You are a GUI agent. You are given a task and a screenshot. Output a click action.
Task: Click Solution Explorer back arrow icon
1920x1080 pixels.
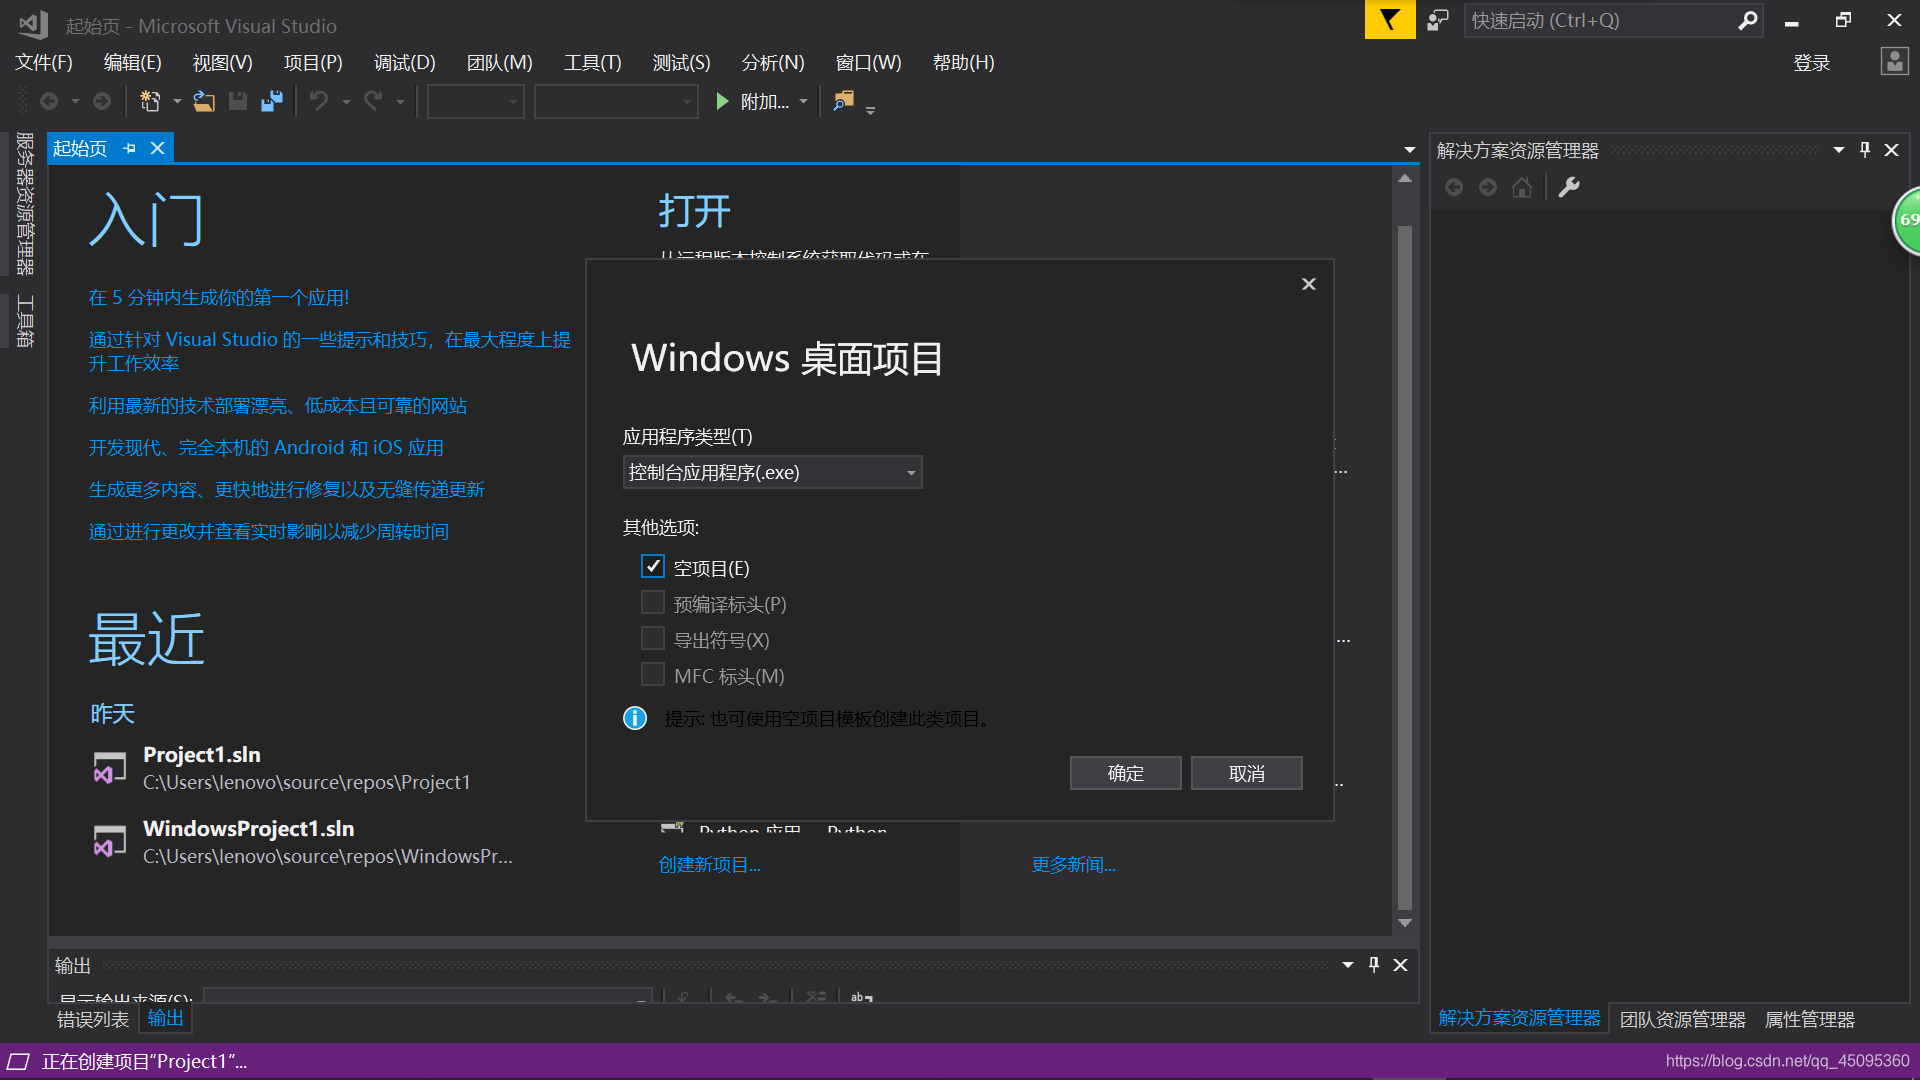coord(1454,187)
